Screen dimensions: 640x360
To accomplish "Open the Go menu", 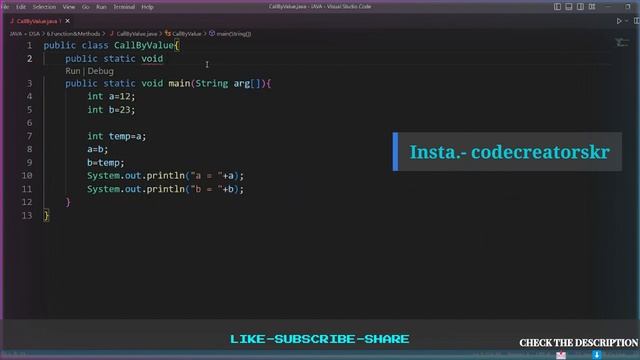I will (x=85, y=7).
